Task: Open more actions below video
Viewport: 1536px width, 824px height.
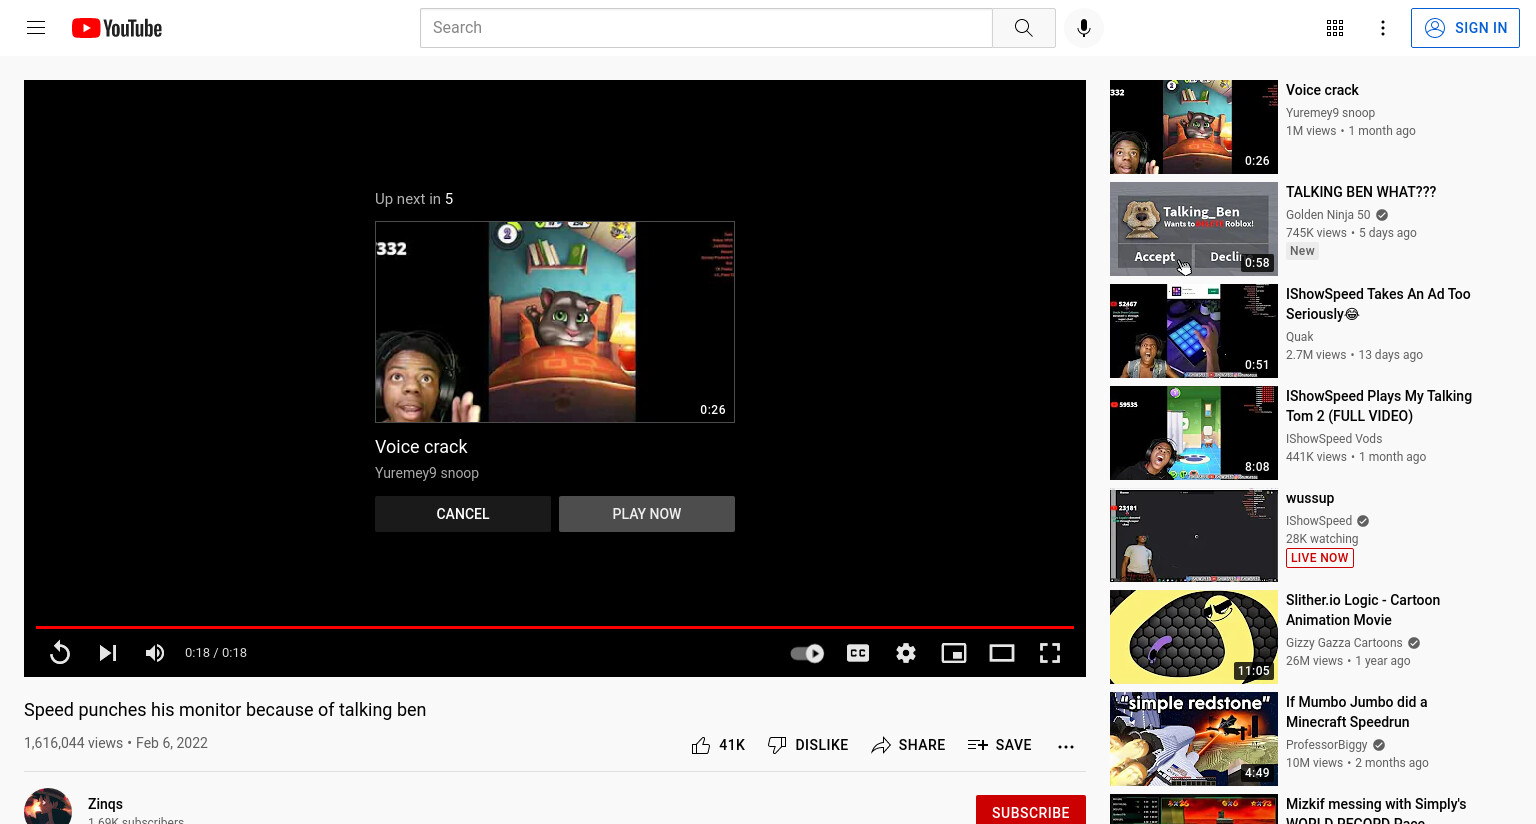Action: (1066, 745)
